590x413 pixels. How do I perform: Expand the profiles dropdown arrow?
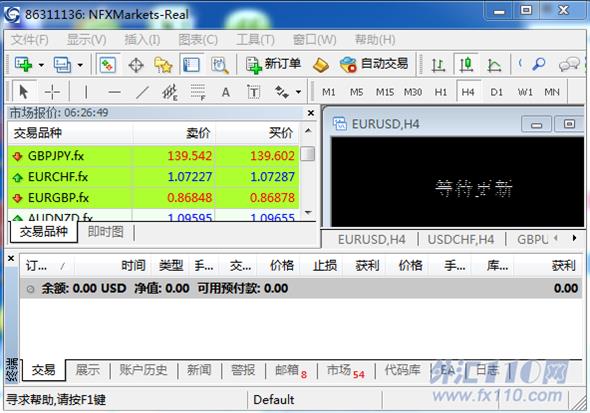pos(80,65)
